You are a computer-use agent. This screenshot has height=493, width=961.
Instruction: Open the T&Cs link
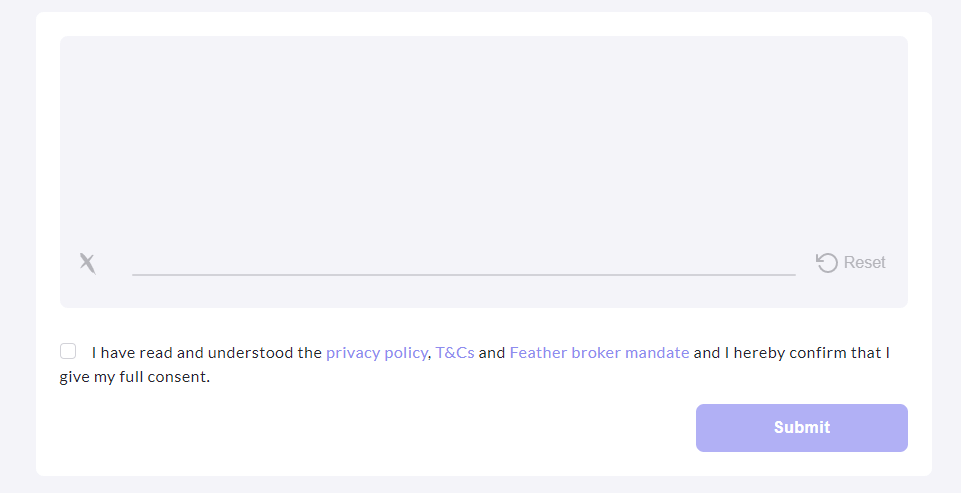pyautogui.click(x=455, y=353)
